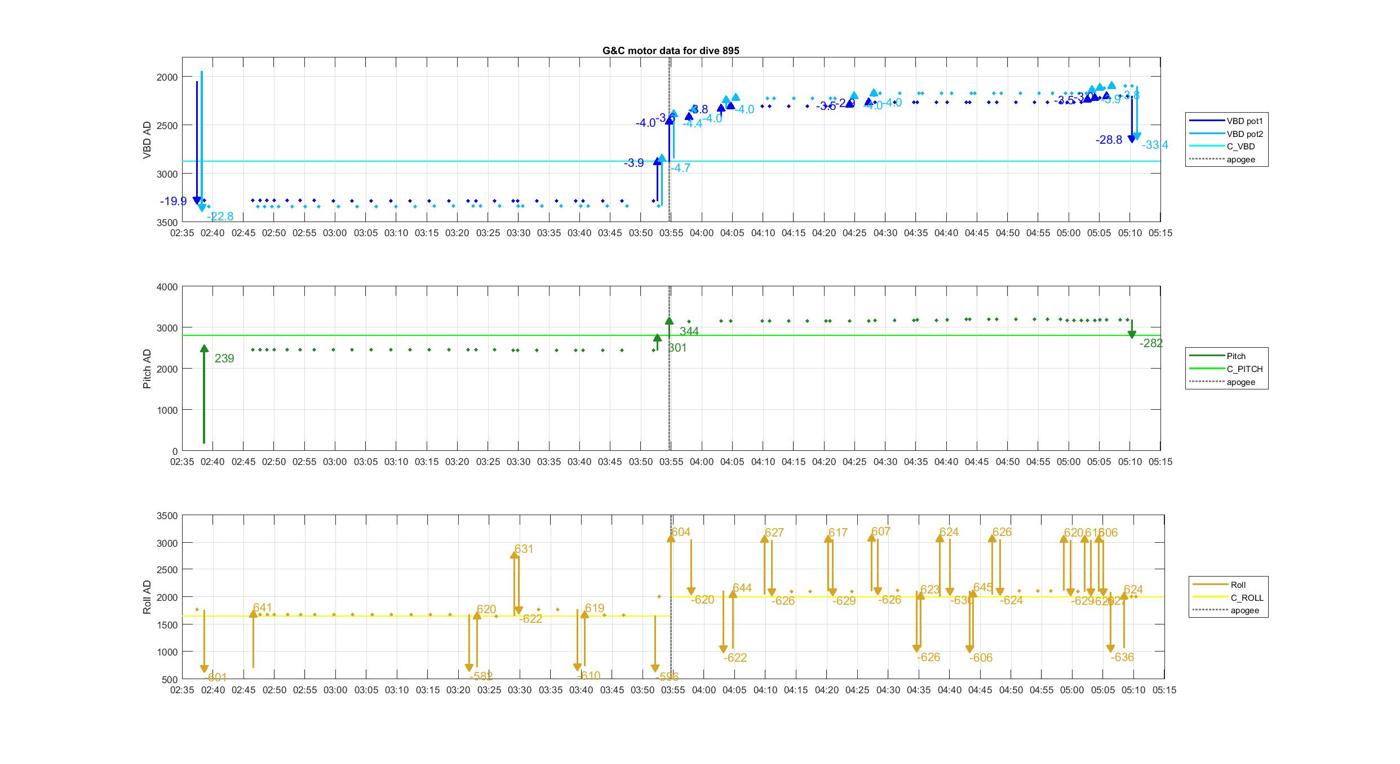Click the '631' roll annotation
This screenshot has height=764, width=1400.
tap(524, 549)
